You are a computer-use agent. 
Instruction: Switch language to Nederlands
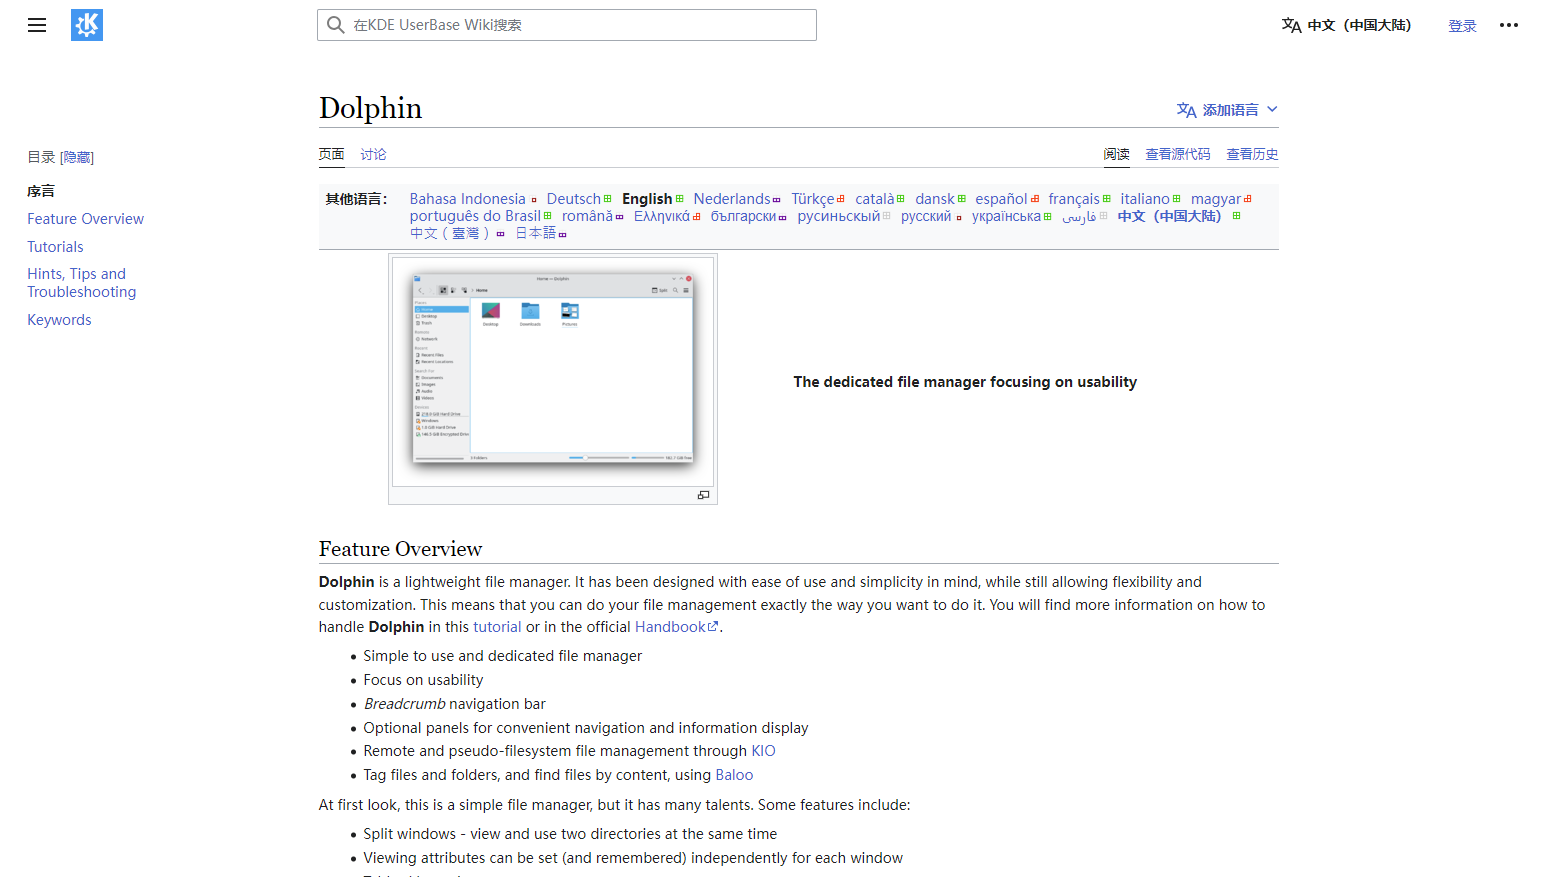tap(732, 199)
